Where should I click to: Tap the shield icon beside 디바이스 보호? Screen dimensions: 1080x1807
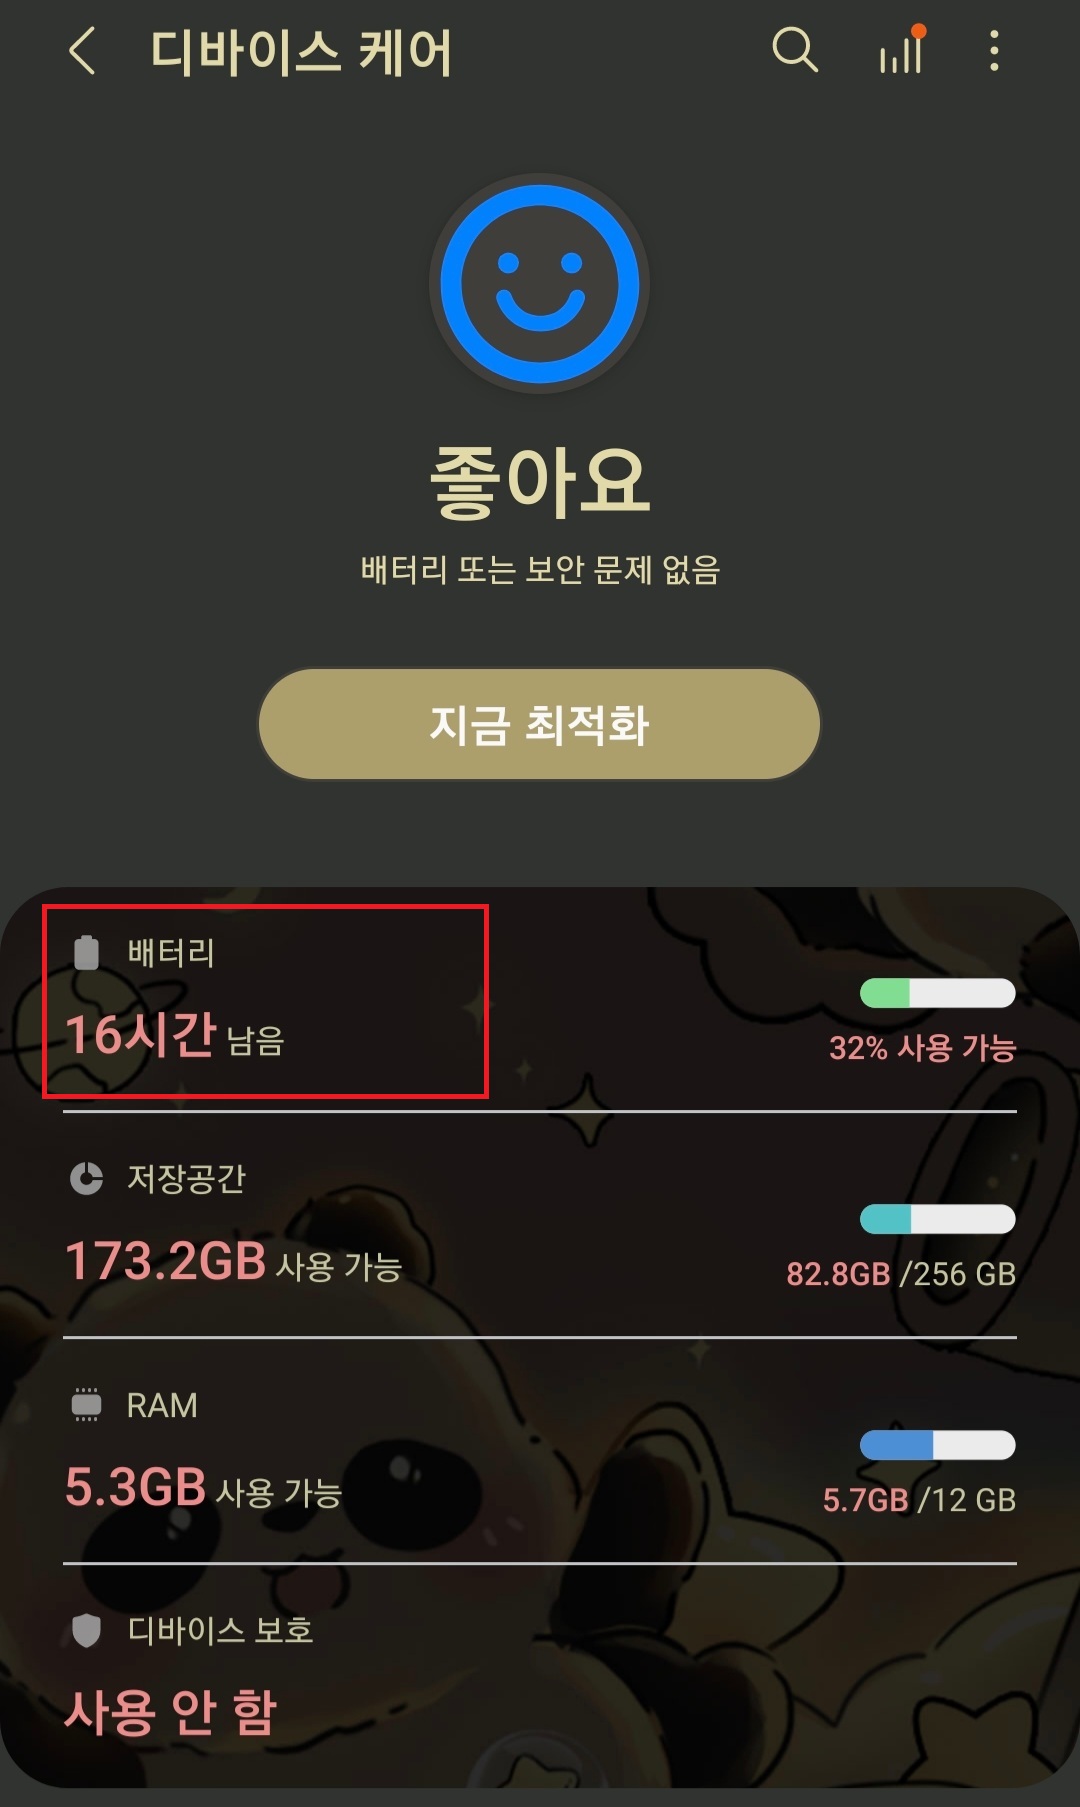click(86, 1630)
